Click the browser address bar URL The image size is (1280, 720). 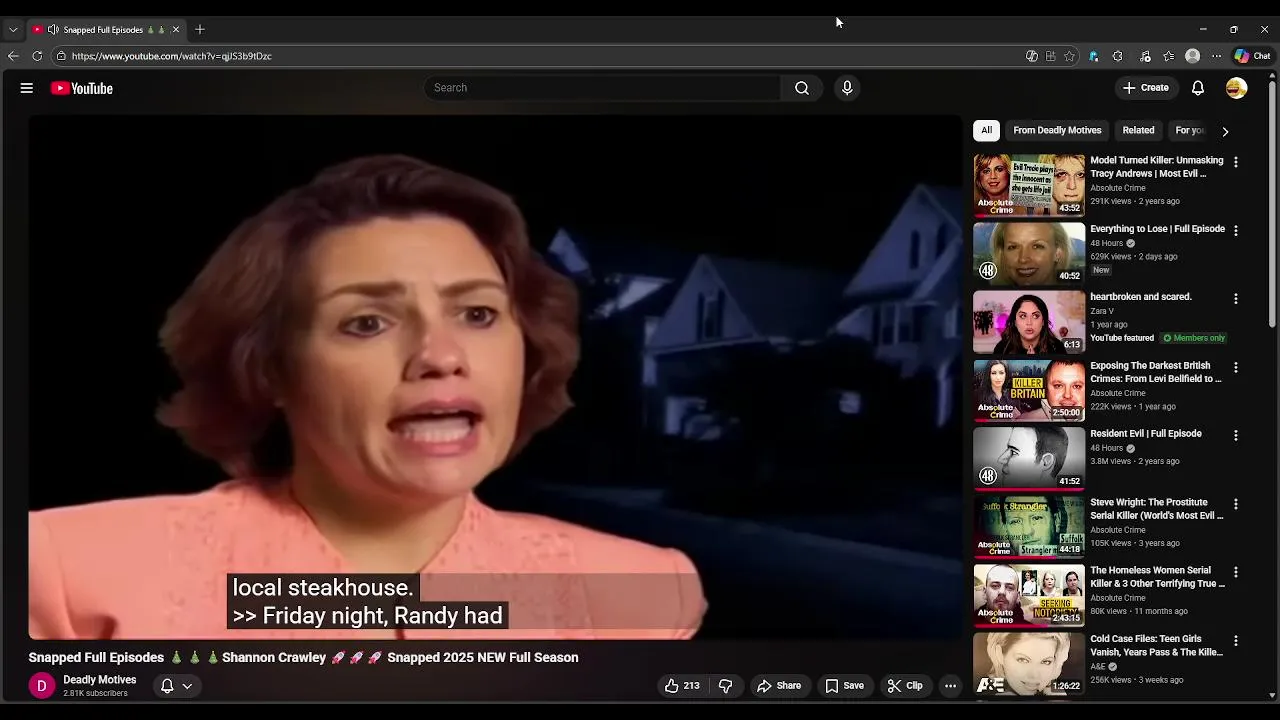172,56
